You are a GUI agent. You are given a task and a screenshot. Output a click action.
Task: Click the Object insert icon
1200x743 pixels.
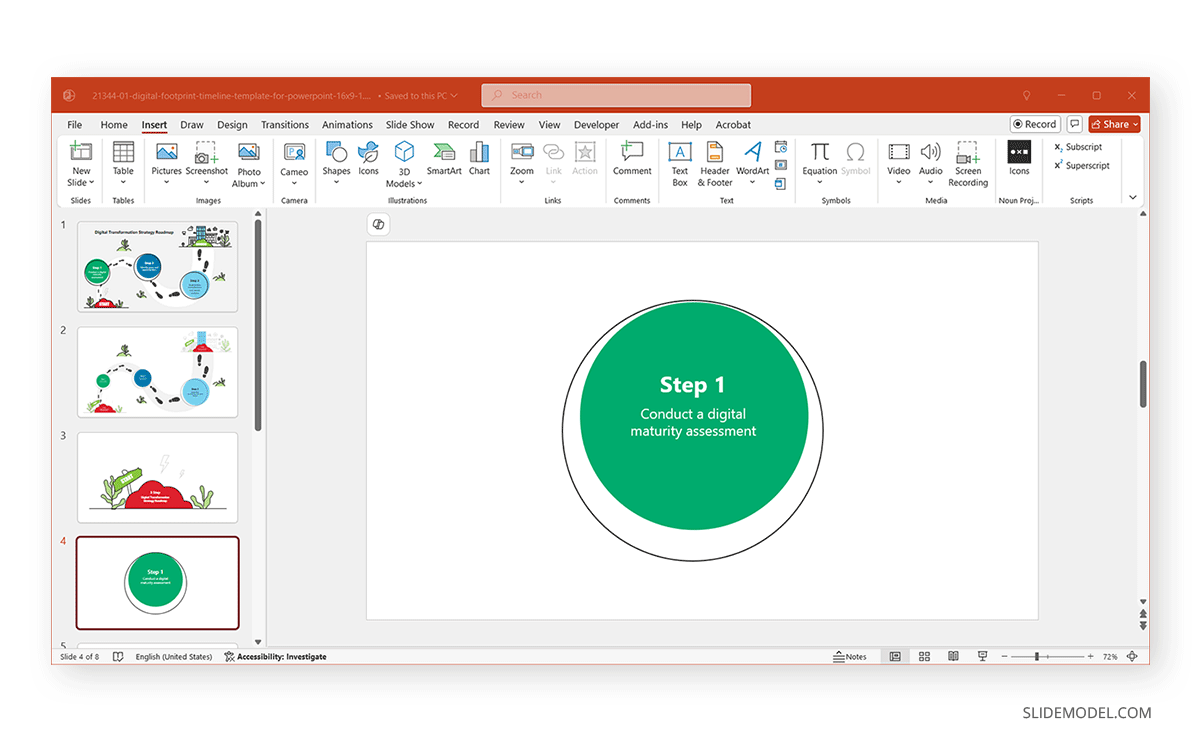(x=781, y=183)
